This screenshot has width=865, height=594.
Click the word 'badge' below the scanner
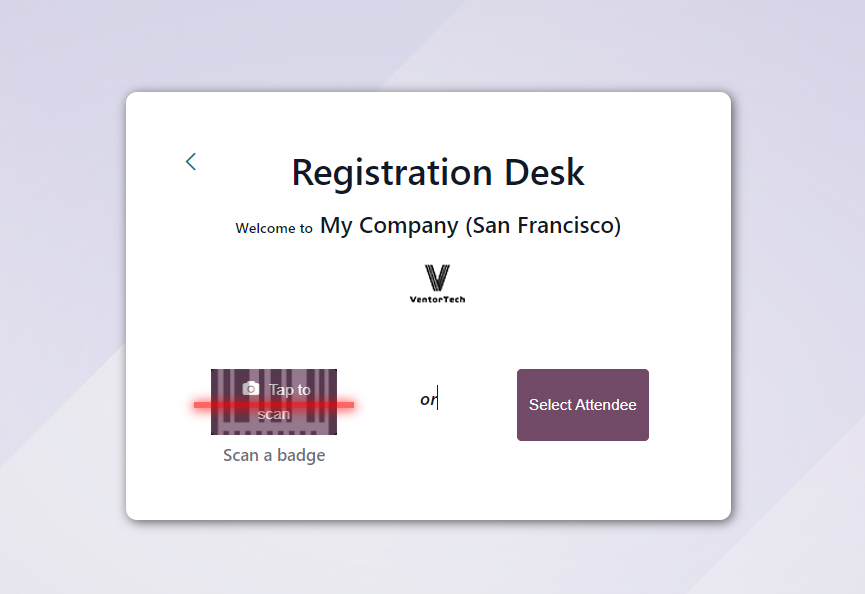pos(301,455)
